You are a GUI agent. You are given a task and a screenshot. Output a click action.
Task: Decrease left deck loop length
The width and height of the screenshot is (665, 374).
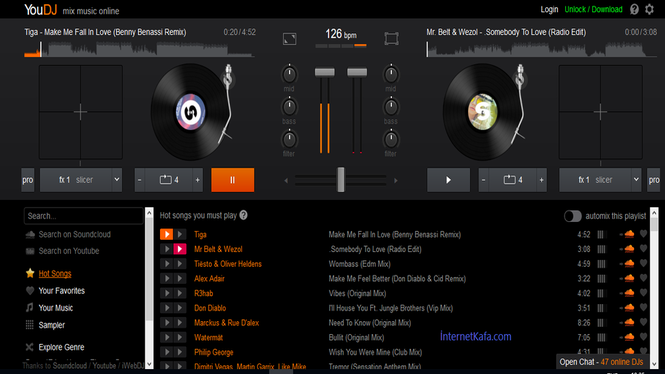pyautogui.click(x=140, y=180)
